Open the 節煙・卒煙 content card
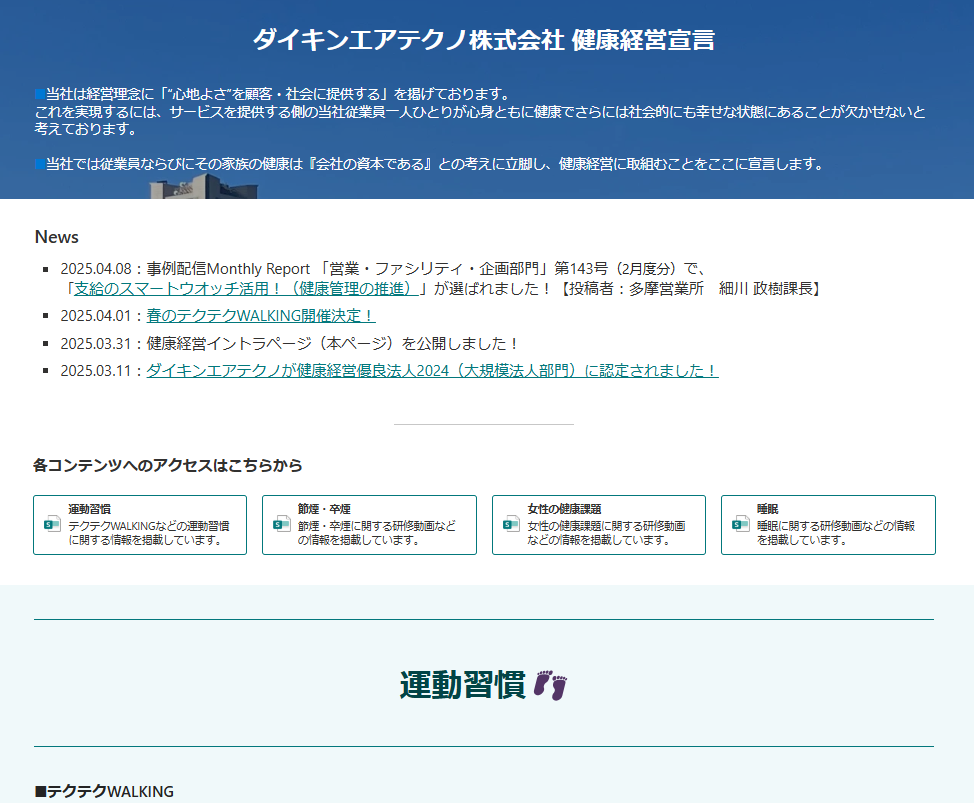 370,525
